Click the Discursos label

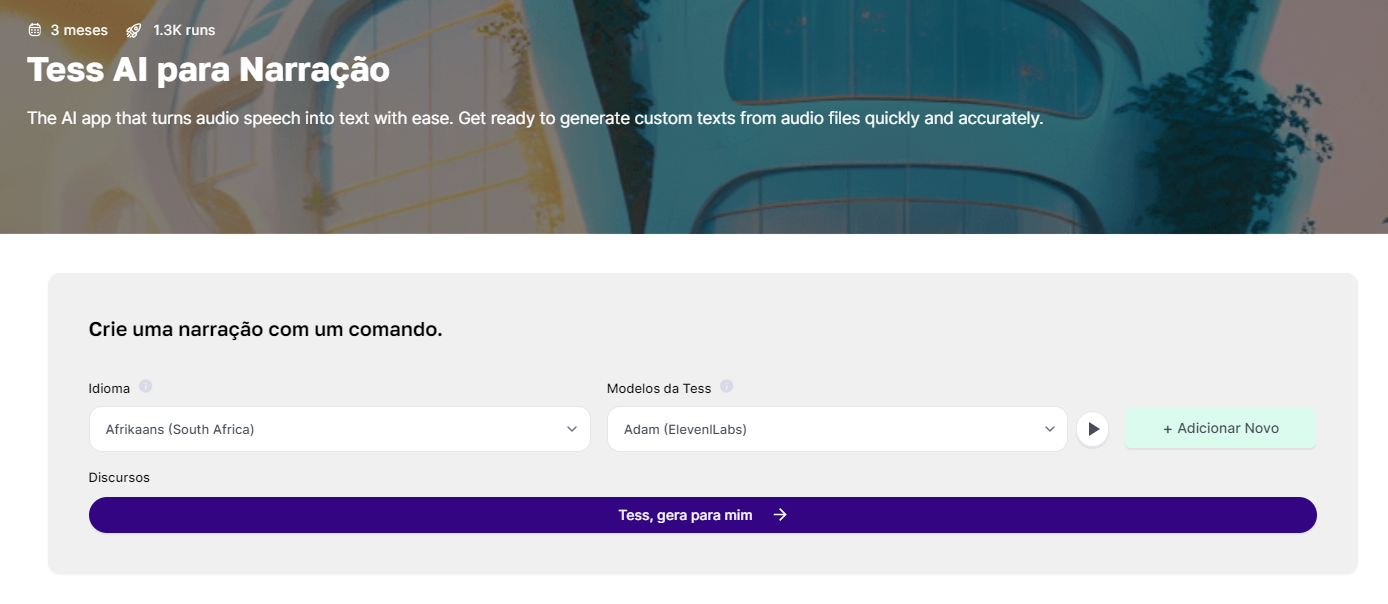coord(119,477)
